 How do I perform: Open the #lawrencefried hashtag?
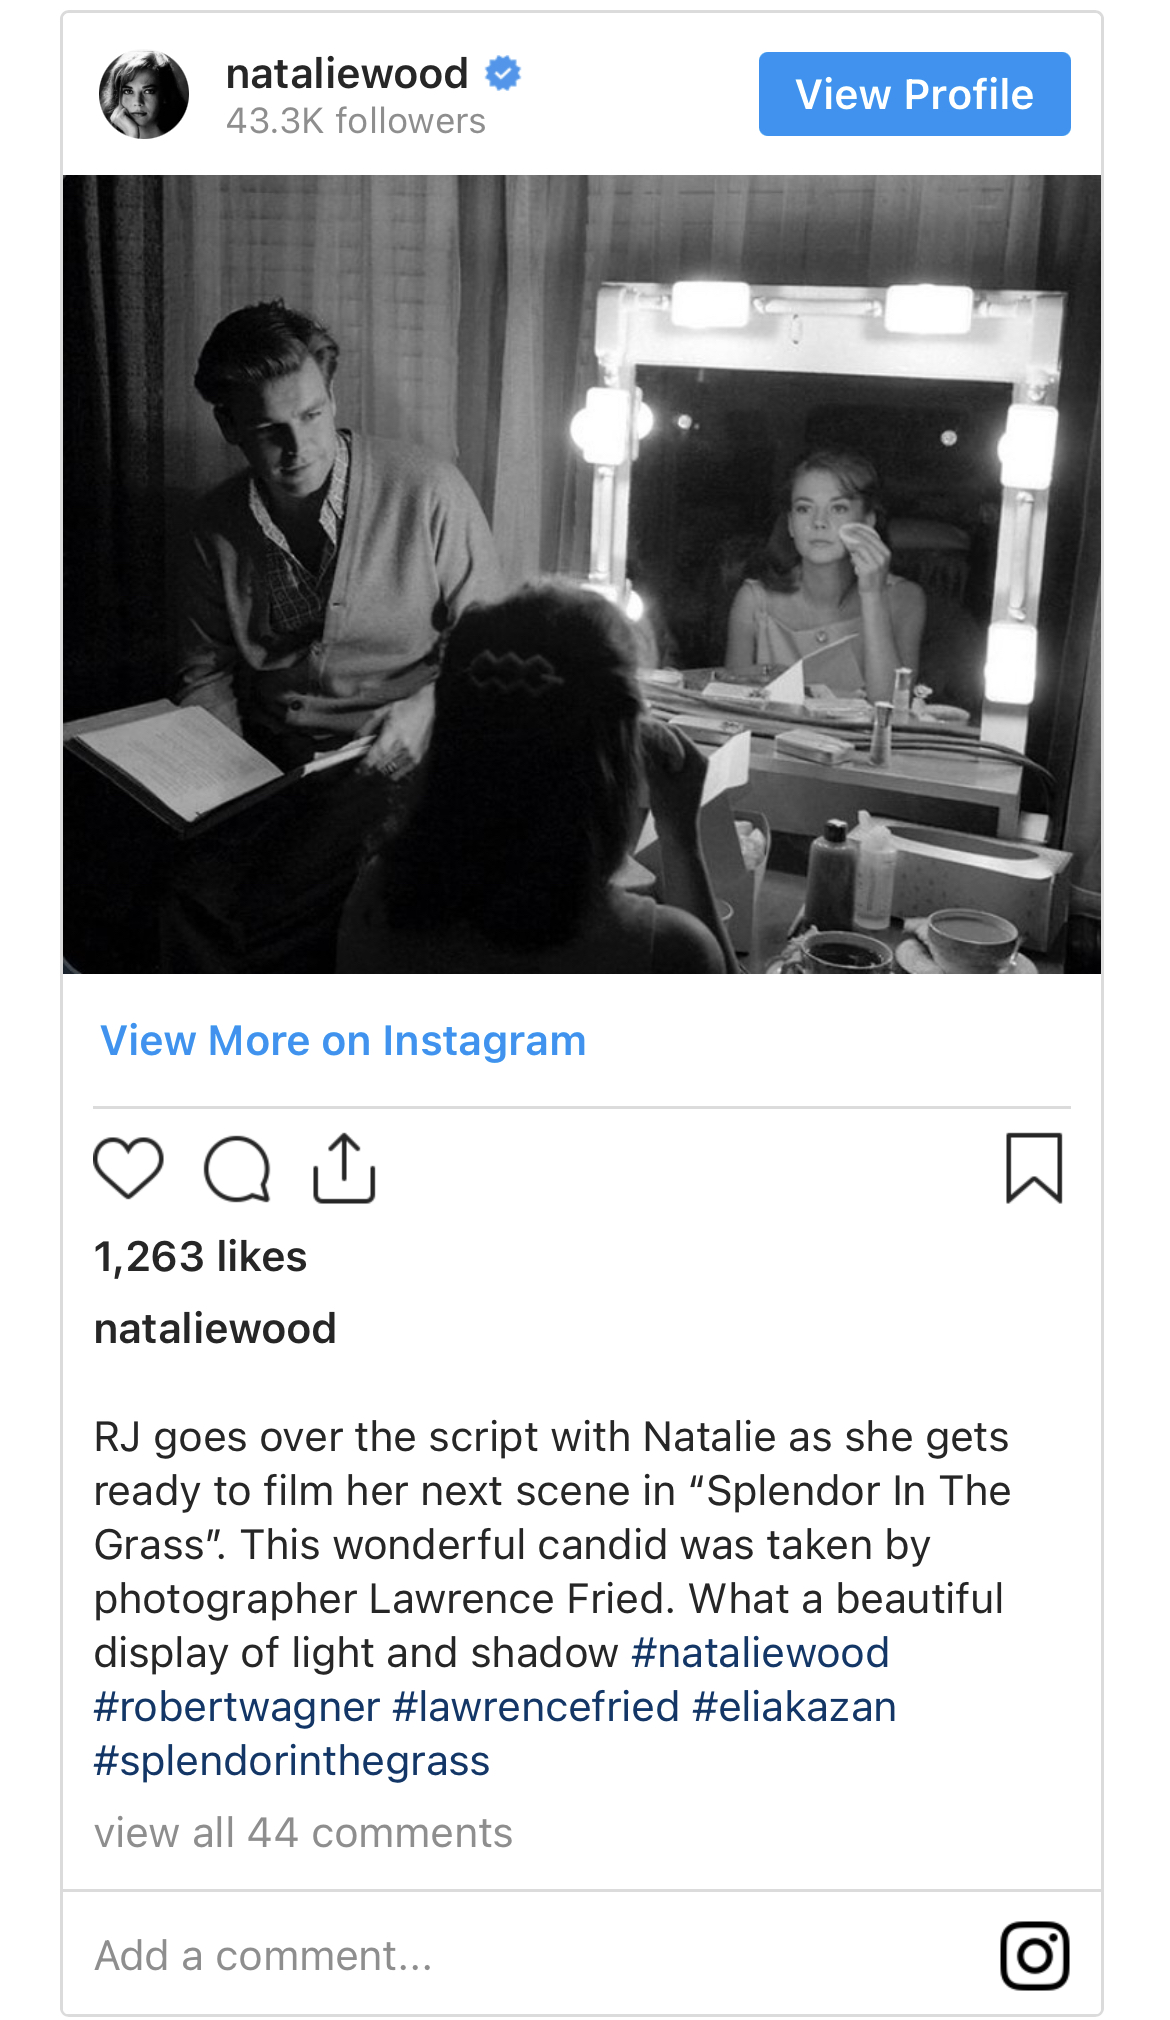pos(536,1707)
